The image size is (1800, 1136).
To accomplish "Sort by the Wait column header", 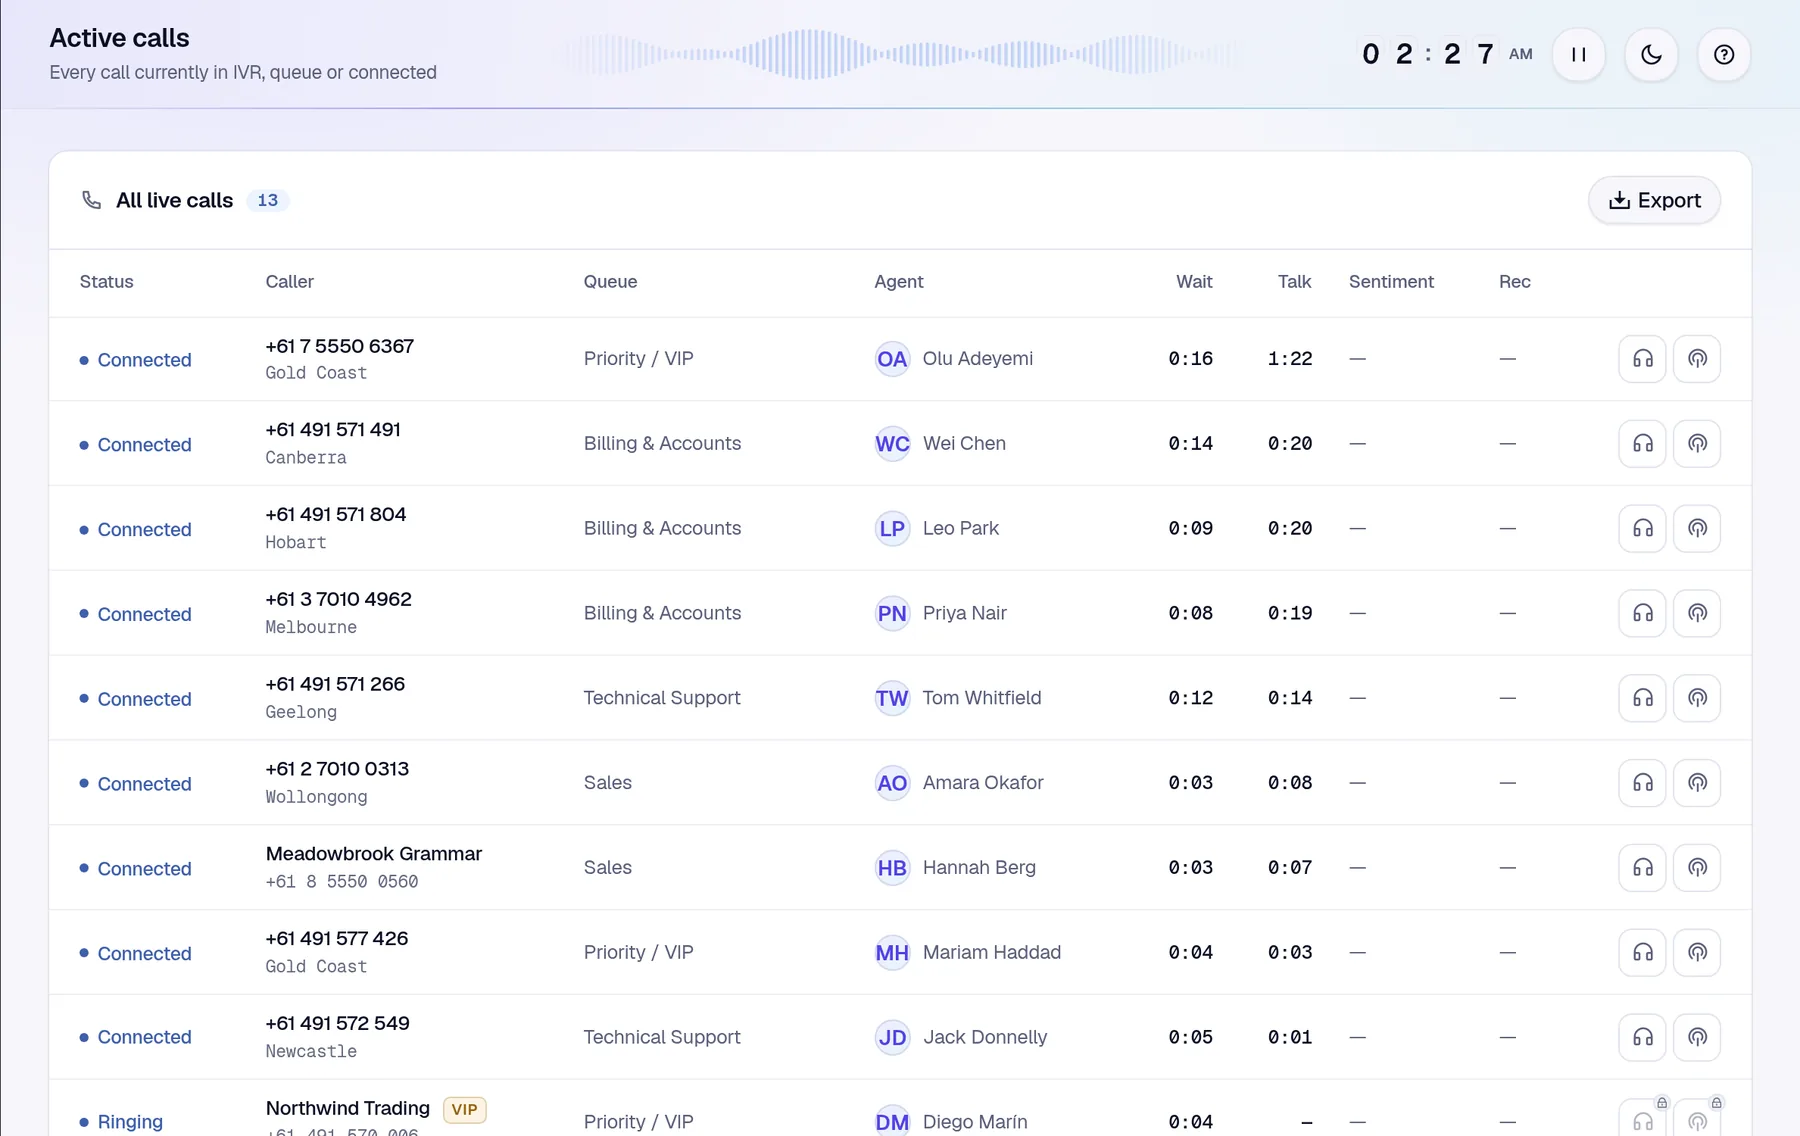I will 1194,282.
